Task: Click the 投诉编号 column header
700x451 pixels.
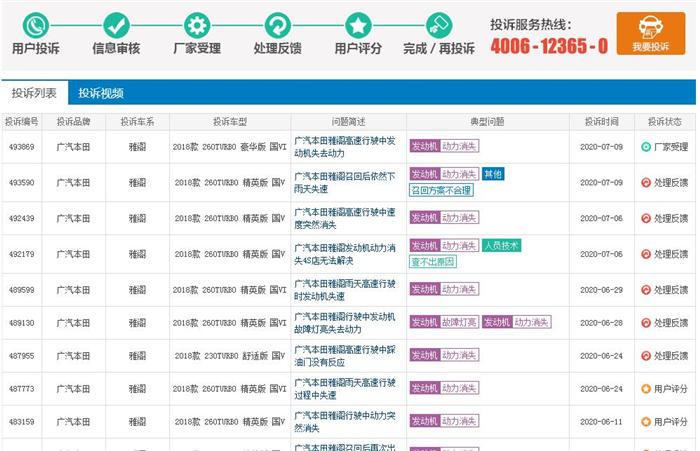Action: point(21,121)
